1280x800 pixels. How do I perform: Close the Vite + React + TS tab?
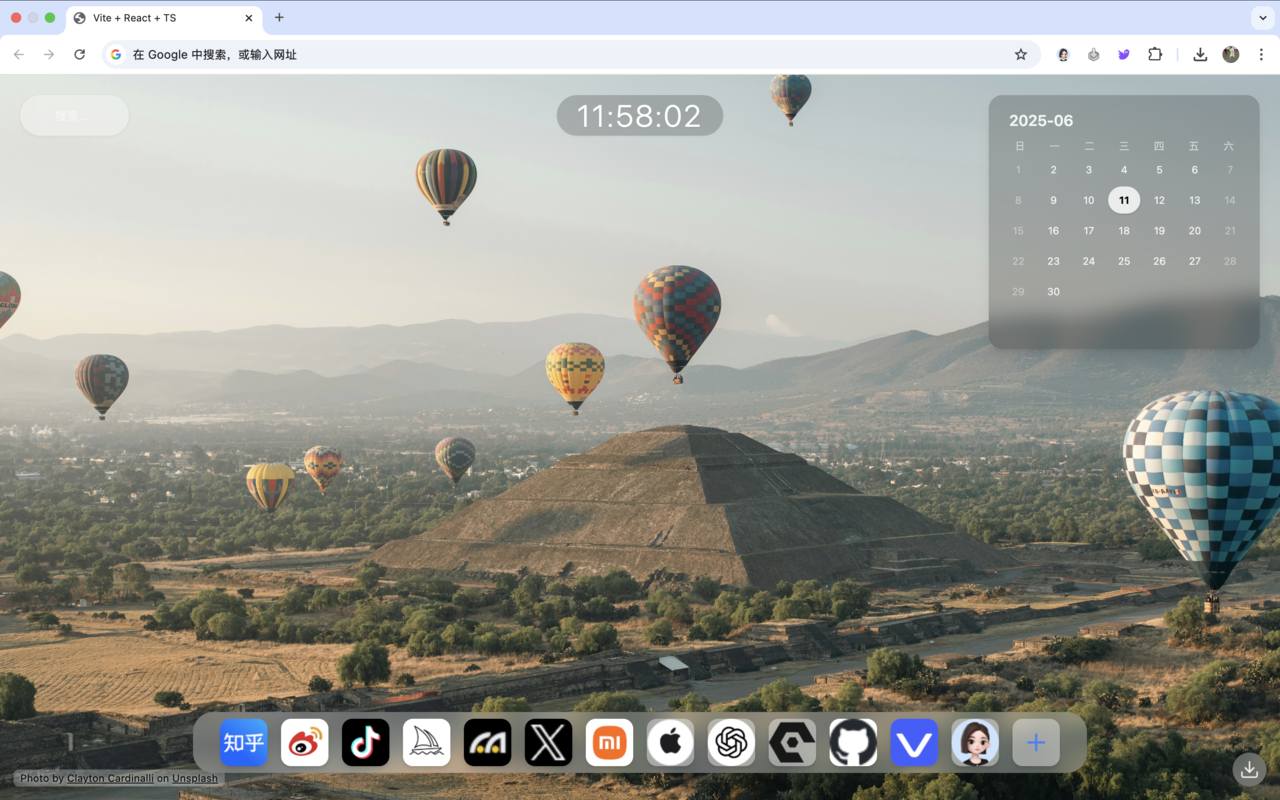coord(249,18)
